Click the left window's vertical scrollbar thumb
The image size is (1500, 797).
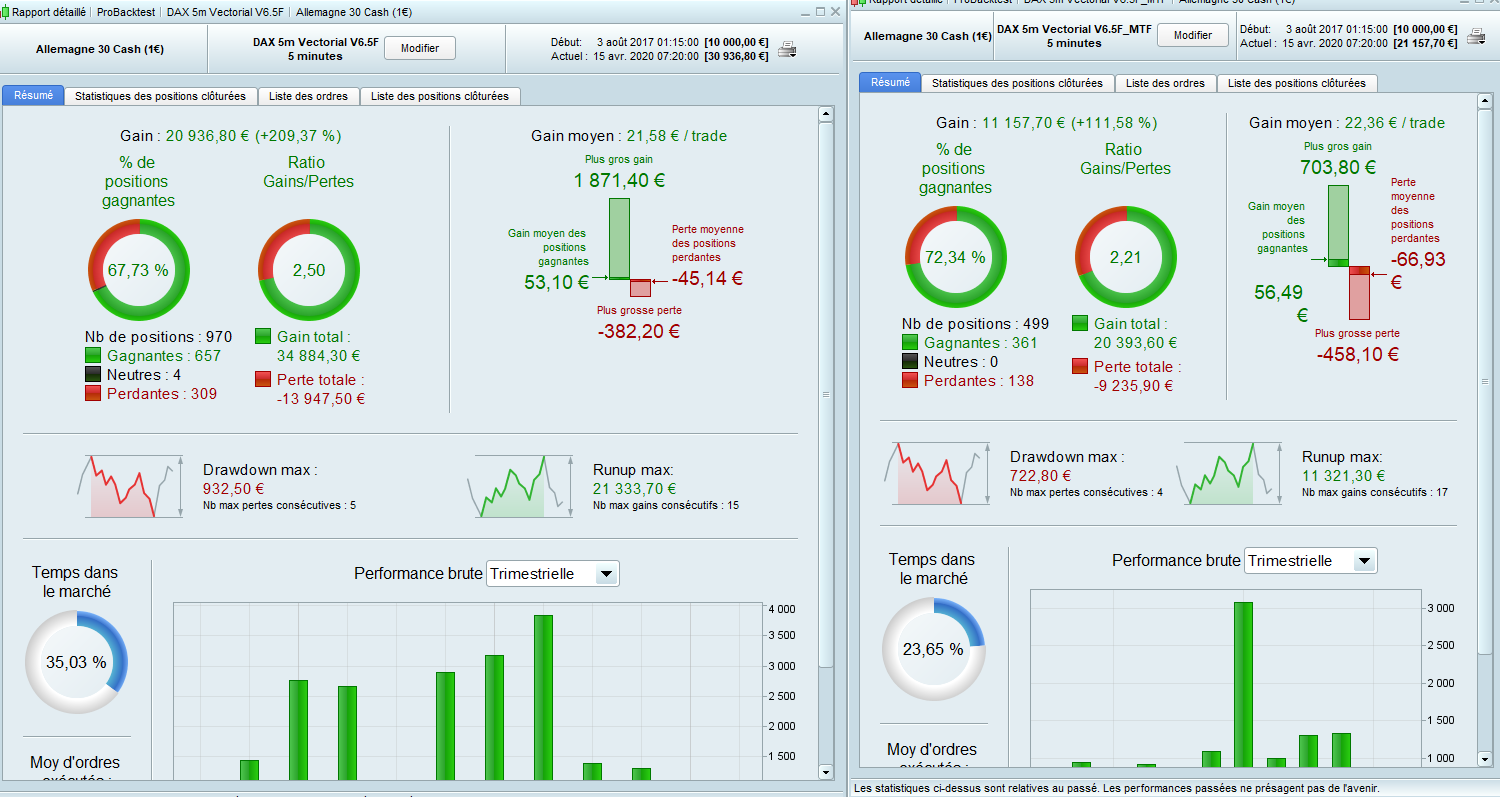click(825, 394)
